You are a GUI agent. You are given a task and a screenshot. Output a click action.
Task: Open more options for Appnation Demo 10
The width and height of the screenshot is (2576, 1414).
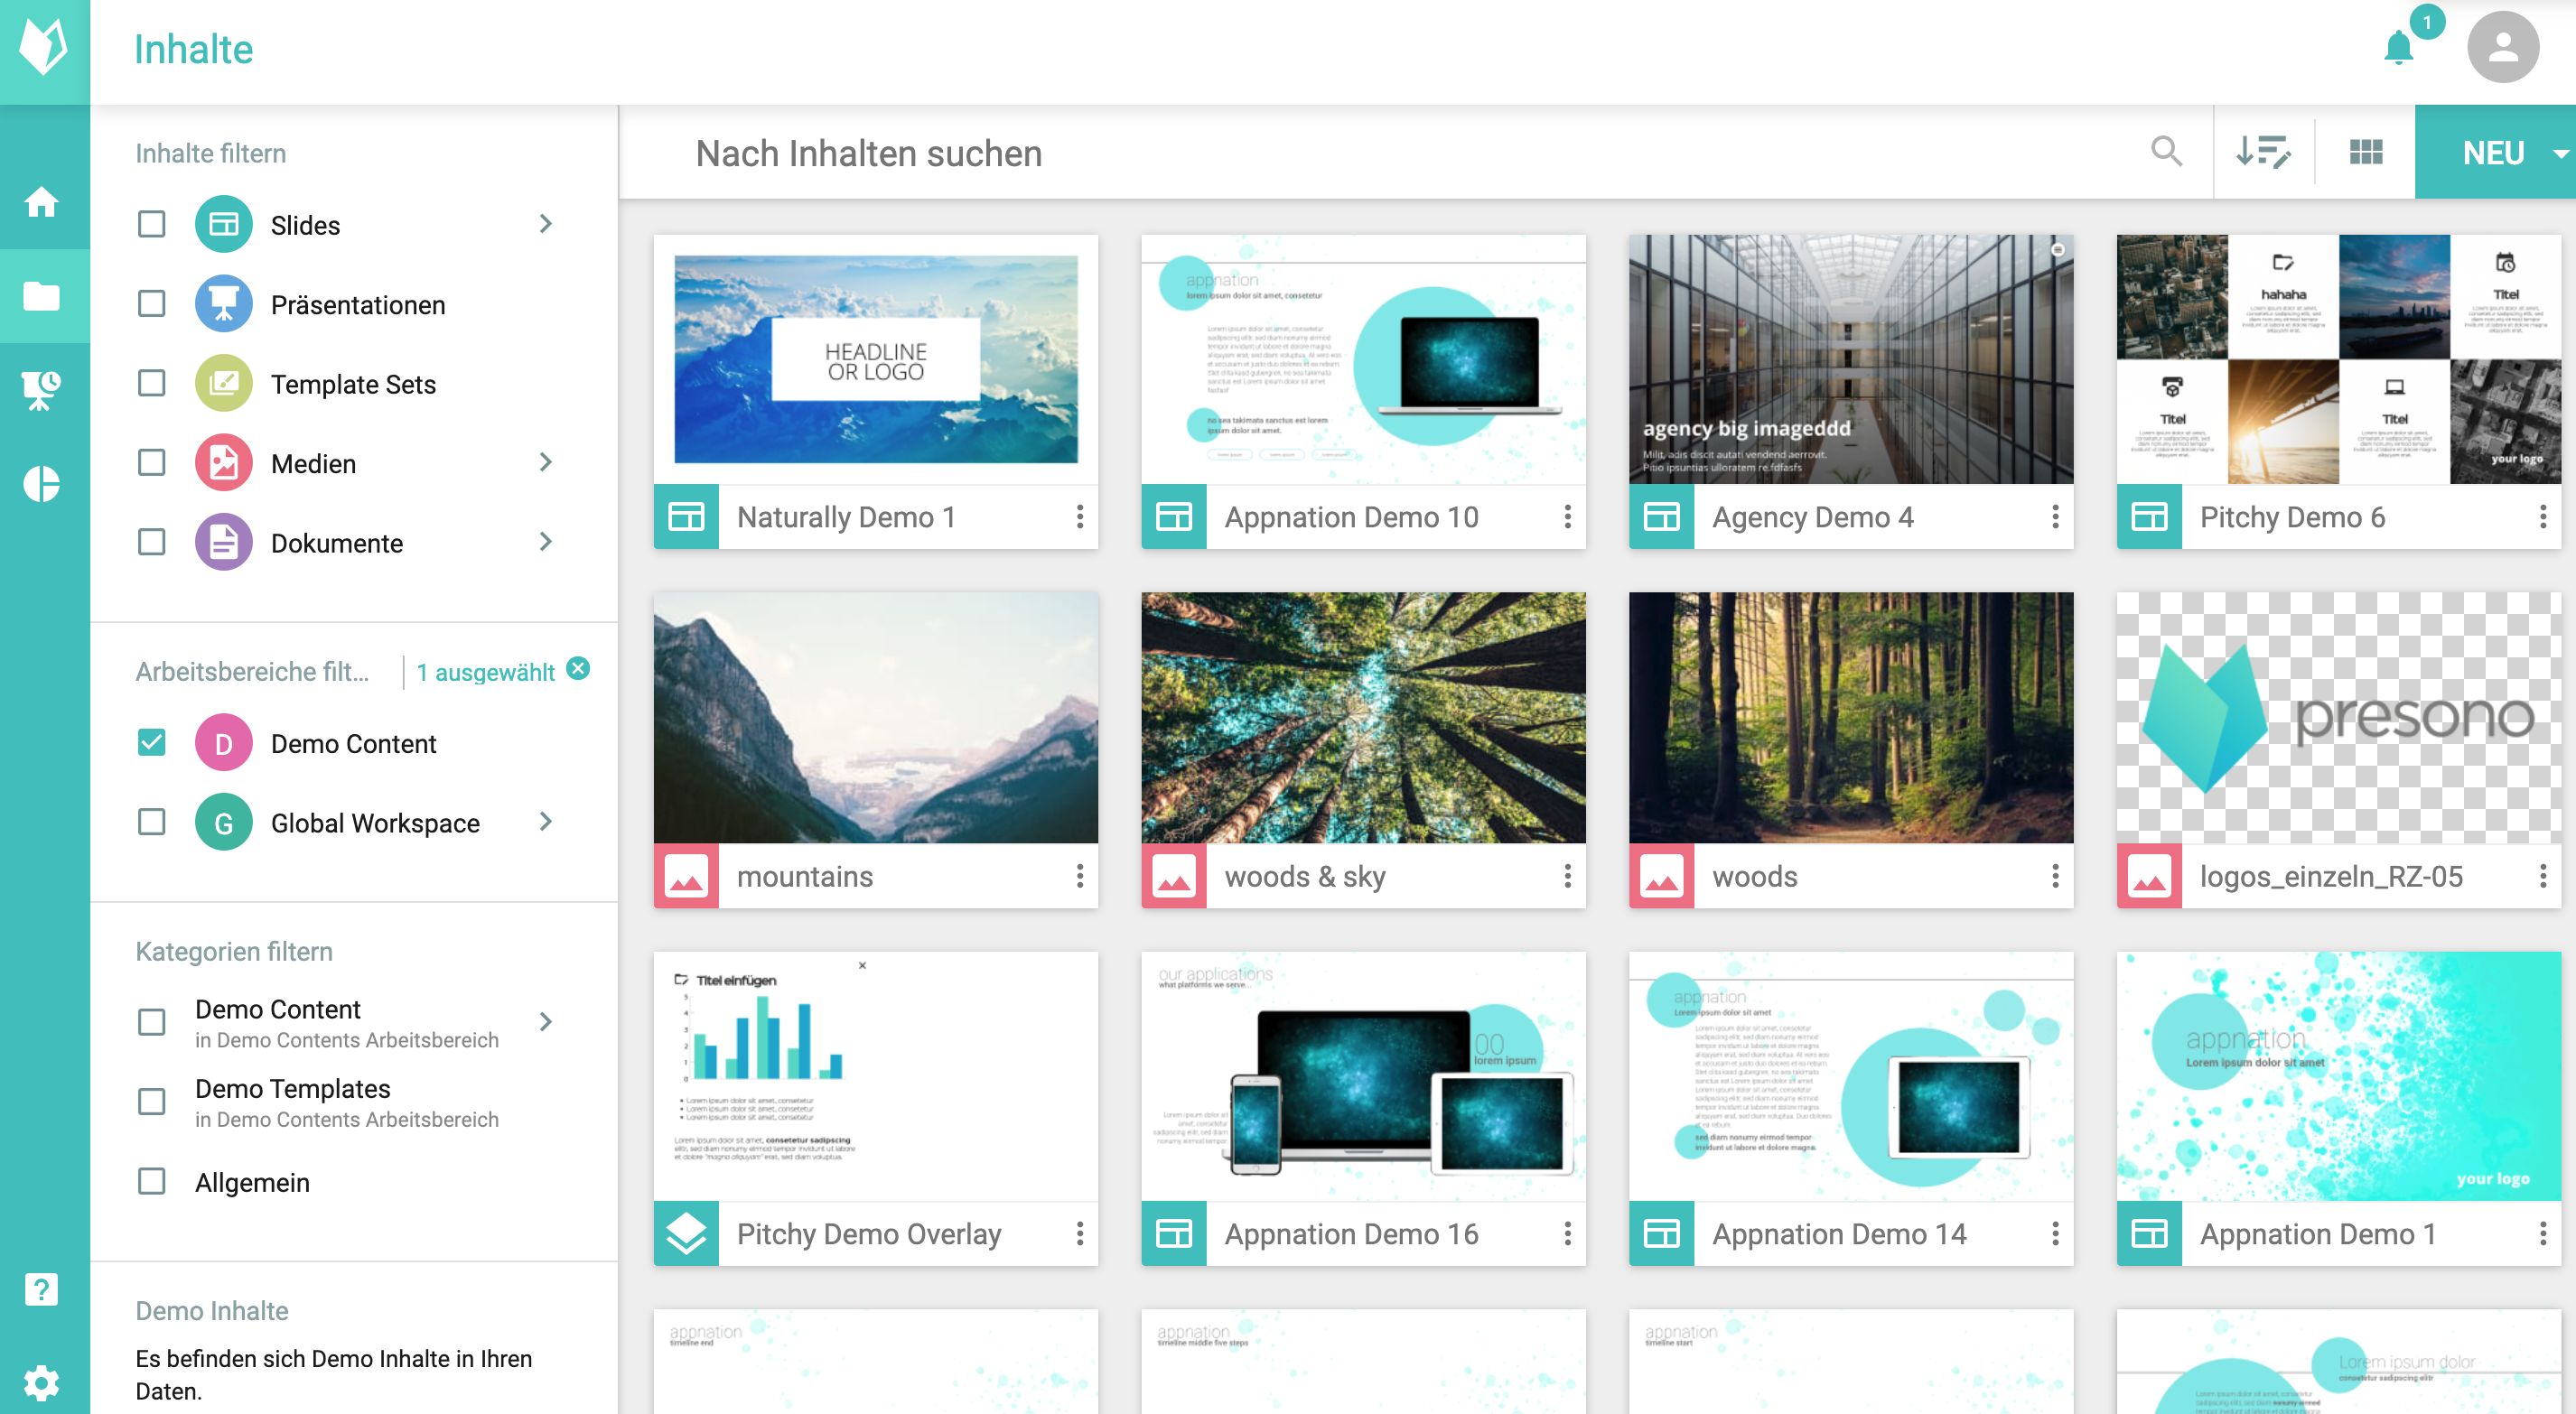[1567, 517]
